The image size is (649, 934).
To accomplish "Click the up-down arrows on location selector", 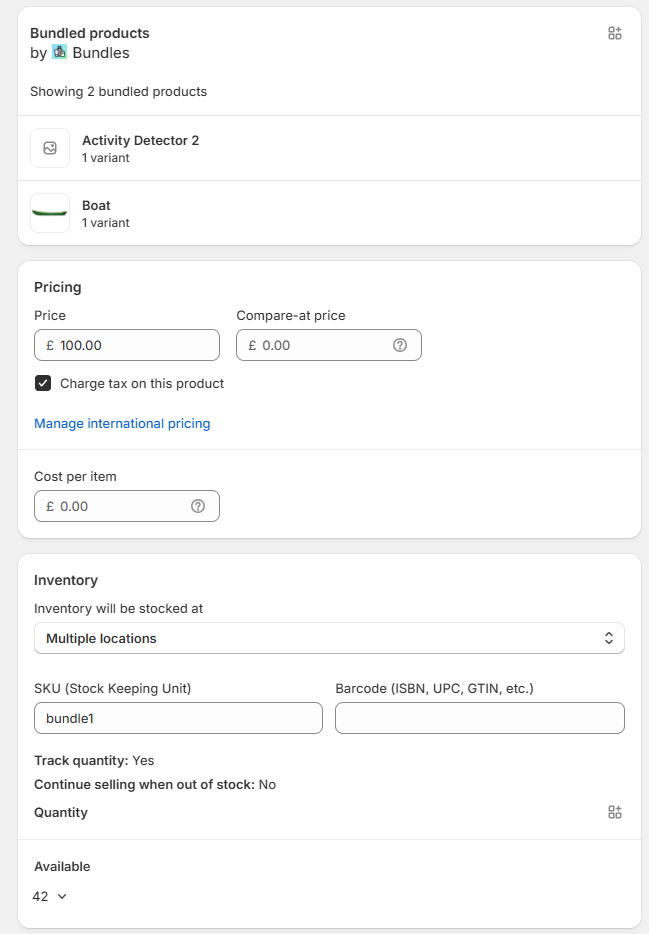I will [x=609, y=638].
